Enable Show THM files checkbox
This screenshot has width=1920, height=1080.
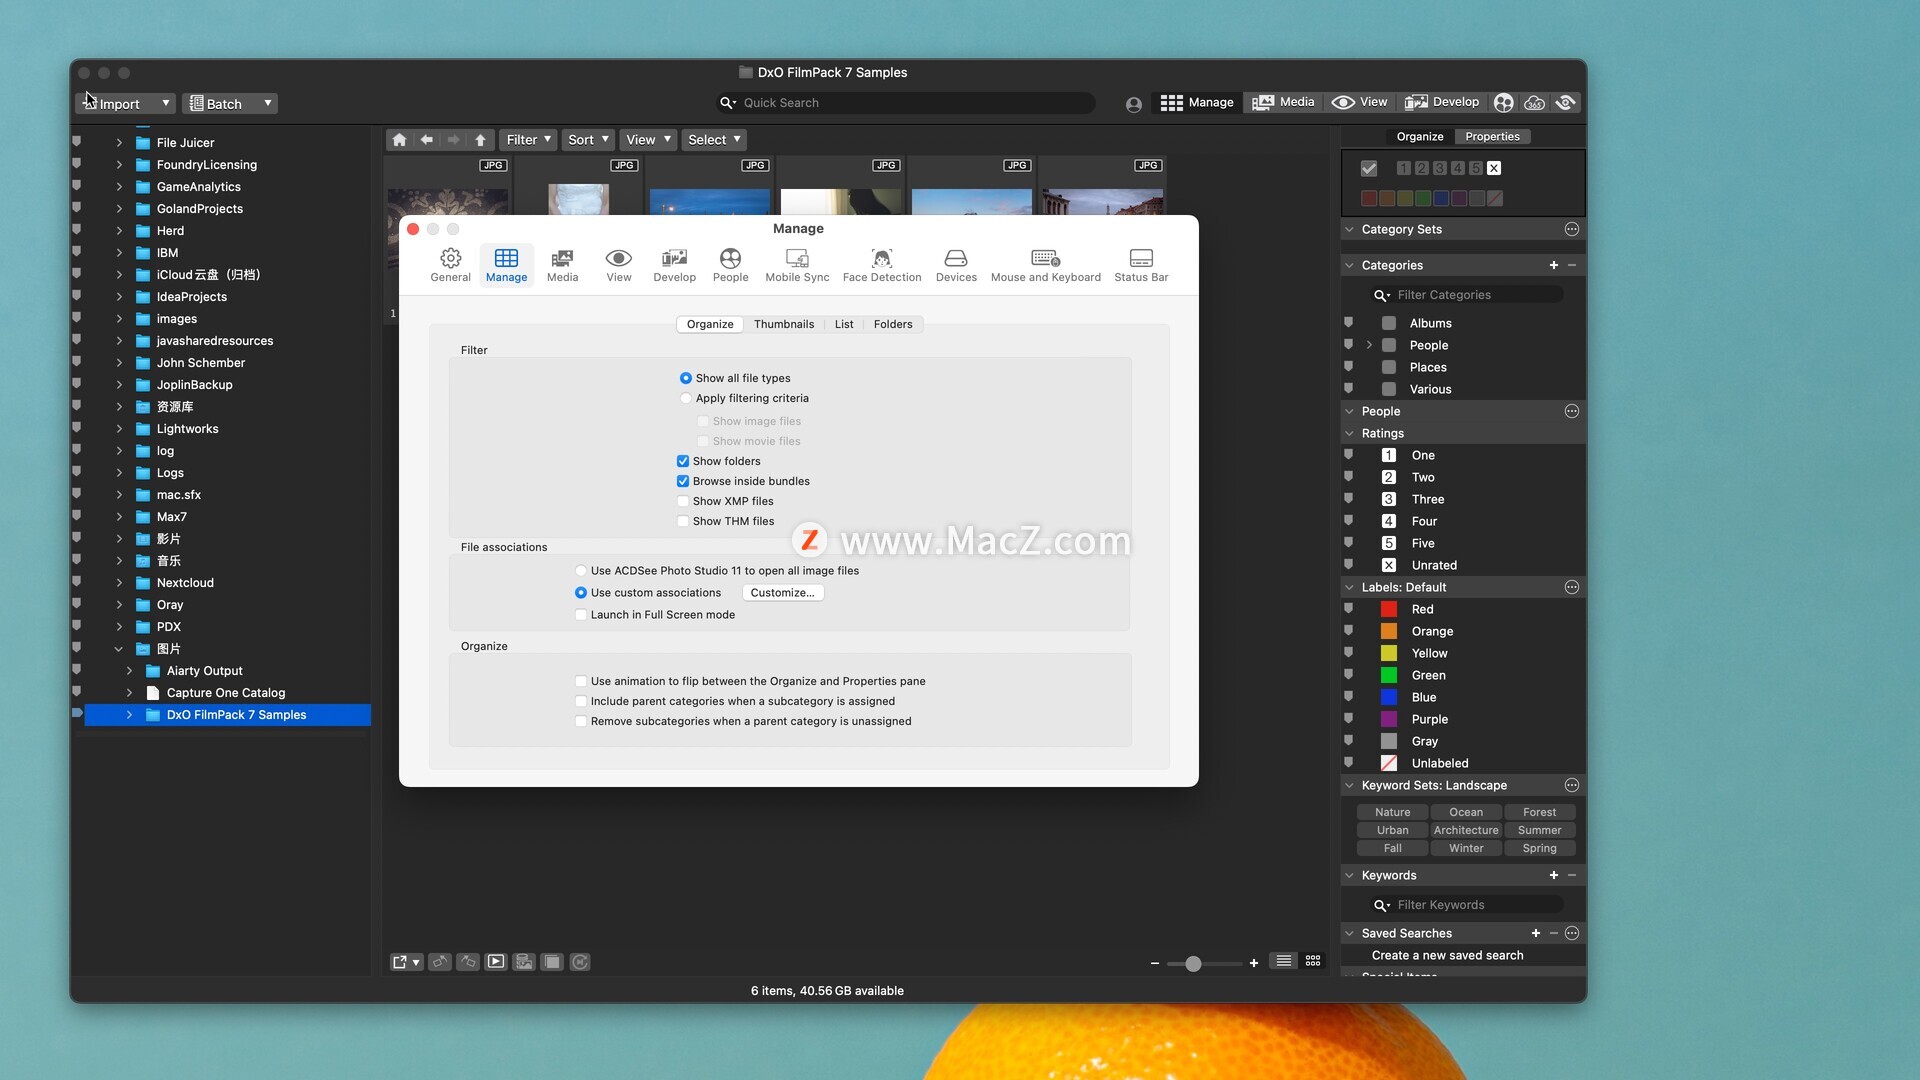tap(683, 521)
